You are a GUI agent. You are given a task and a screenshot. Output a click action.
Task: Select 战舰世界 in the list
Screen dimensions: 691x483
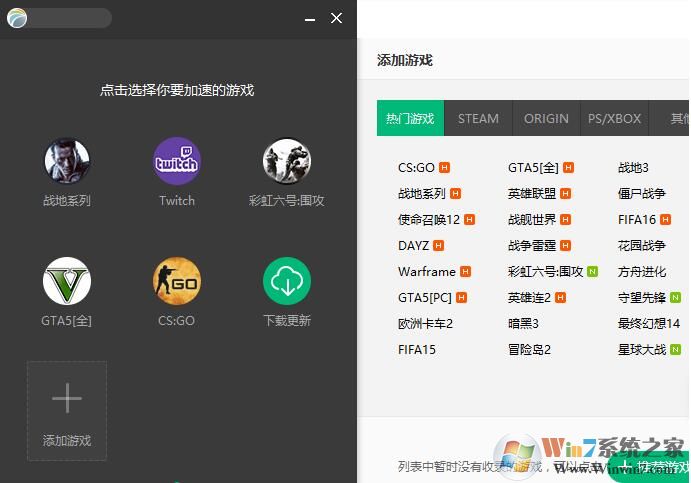532,219
